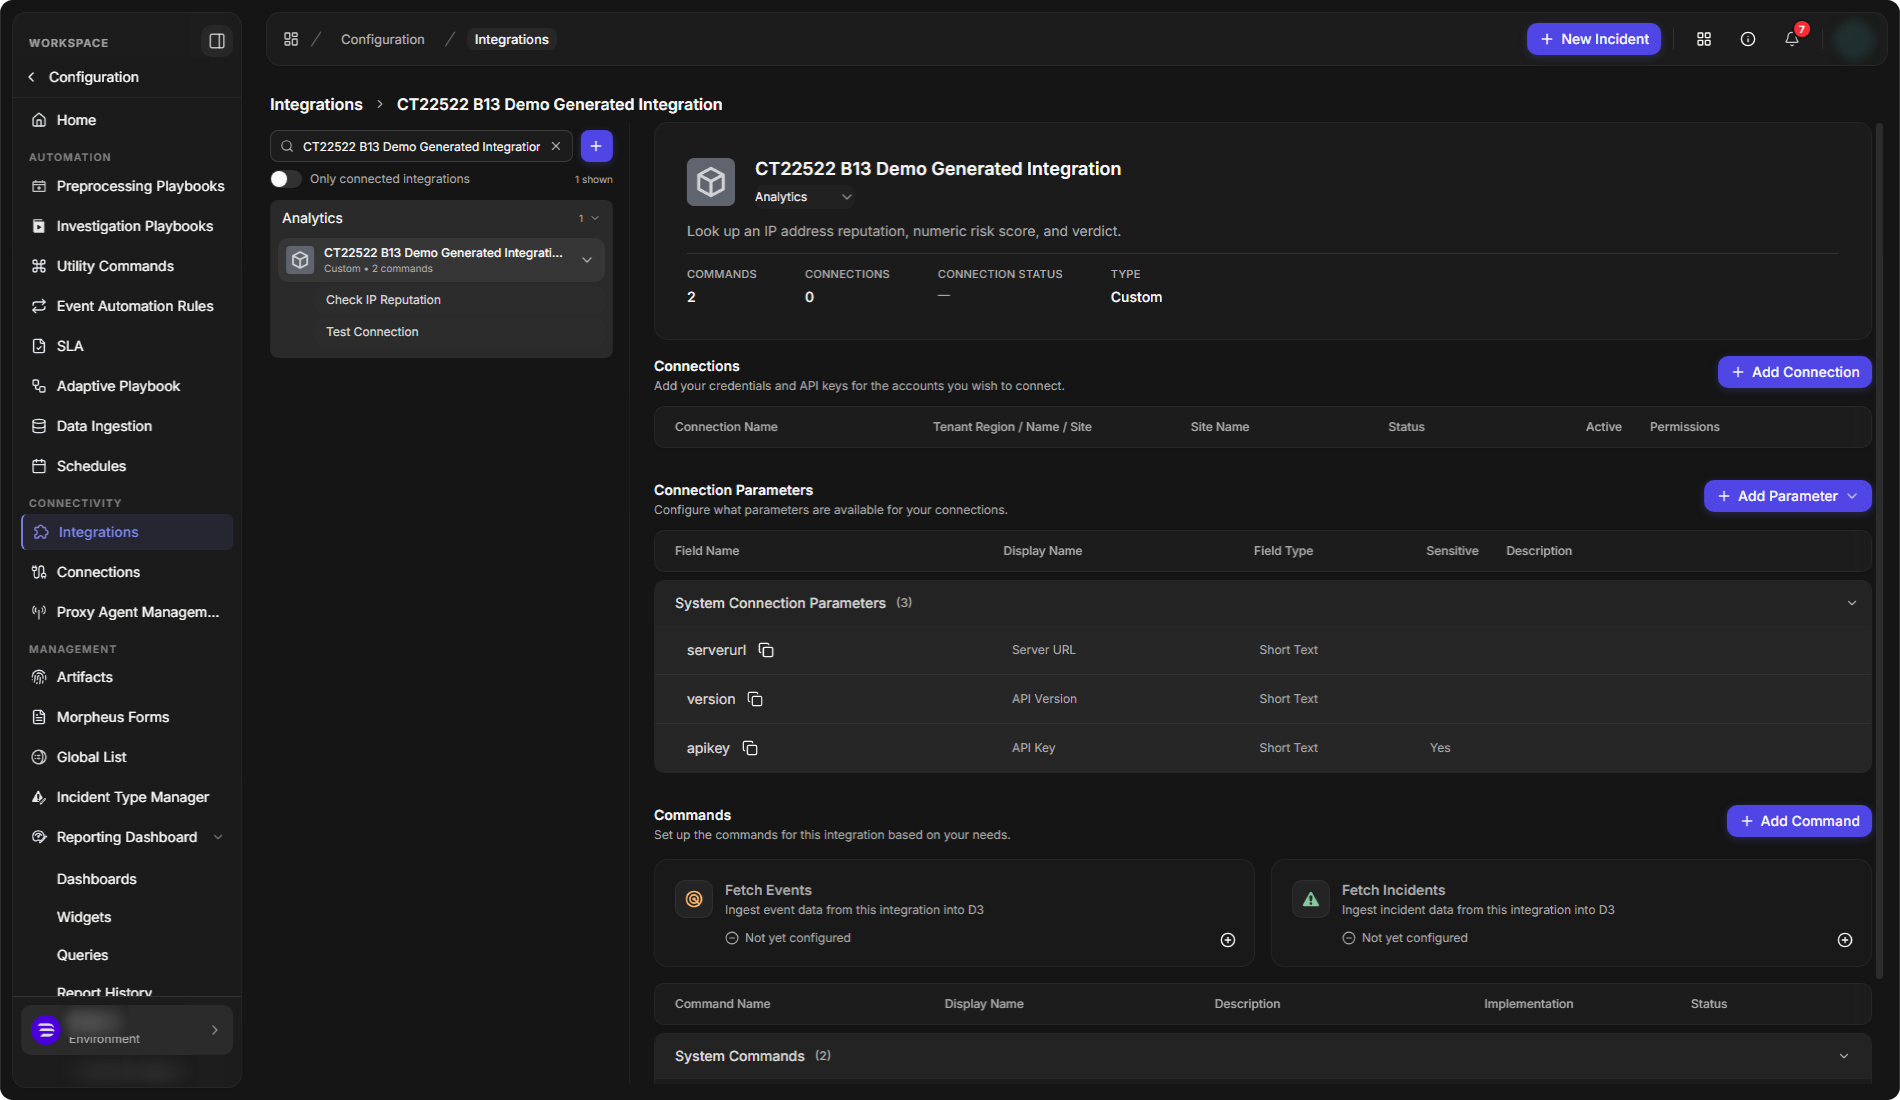The image size is (1900, 1100).
Task: Copy the version field name
Action: (x=755, y=699)
